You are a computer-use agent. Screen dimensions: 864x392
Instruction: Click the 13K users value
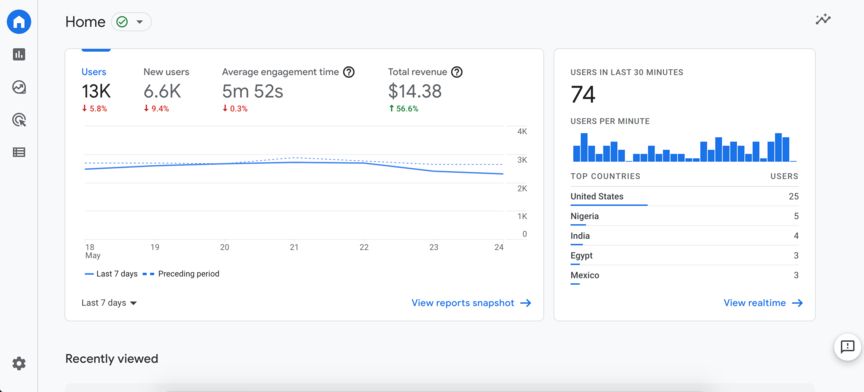point(97,91)
